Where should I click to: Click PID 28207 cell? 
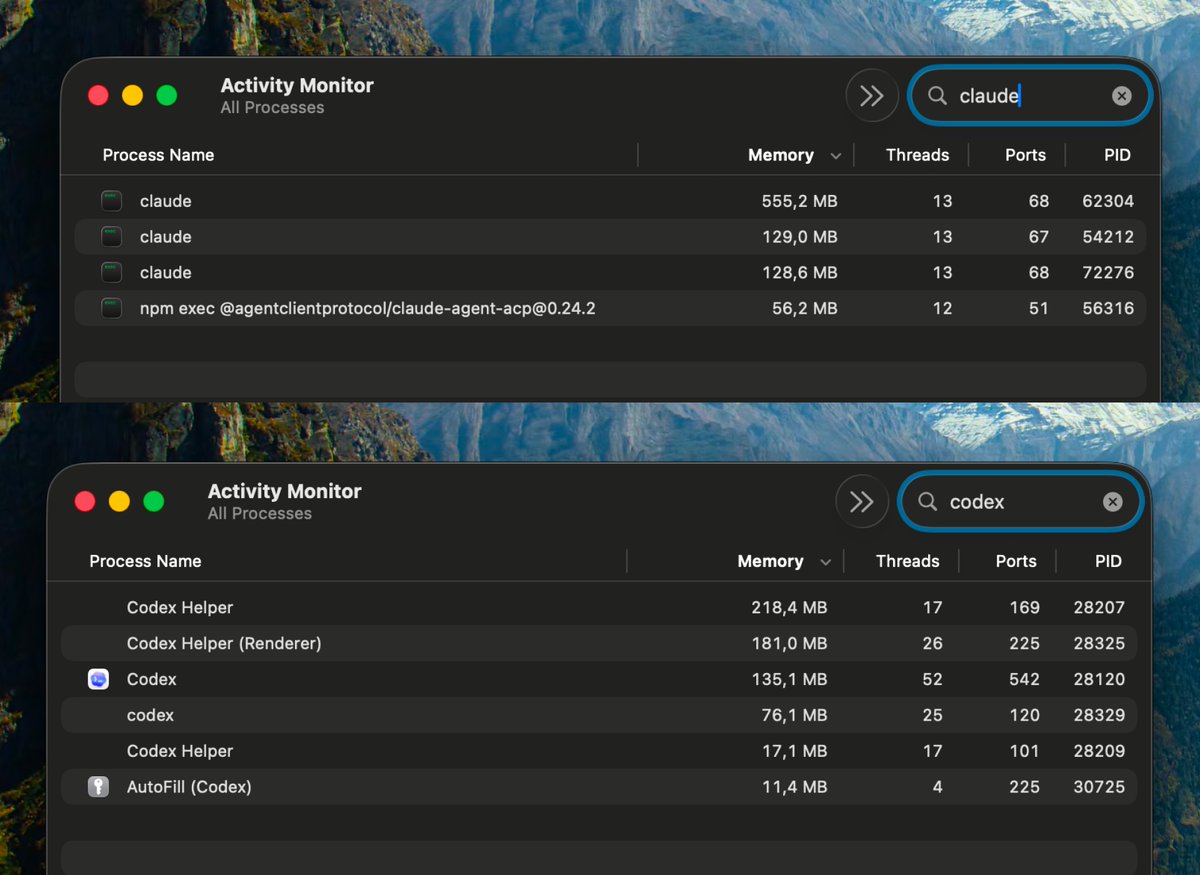(1099, 607)
